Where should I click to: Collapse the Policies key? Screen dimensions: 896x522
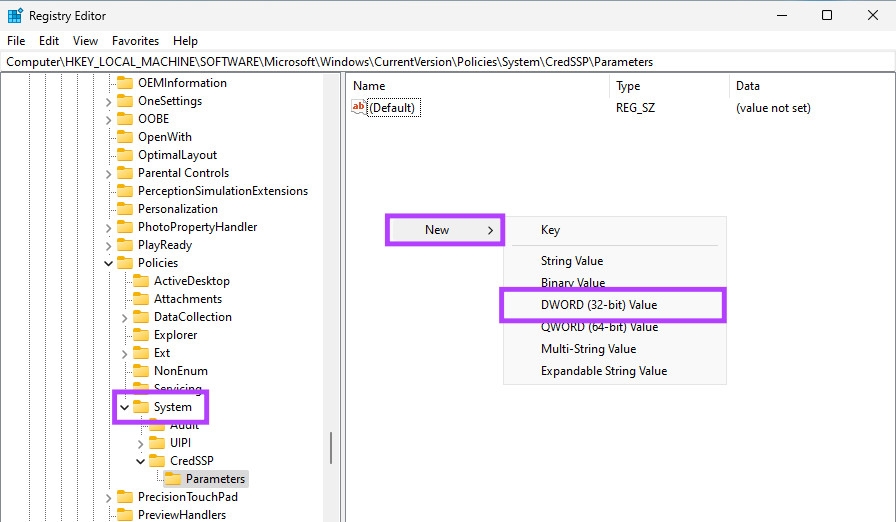pos(109,263)
